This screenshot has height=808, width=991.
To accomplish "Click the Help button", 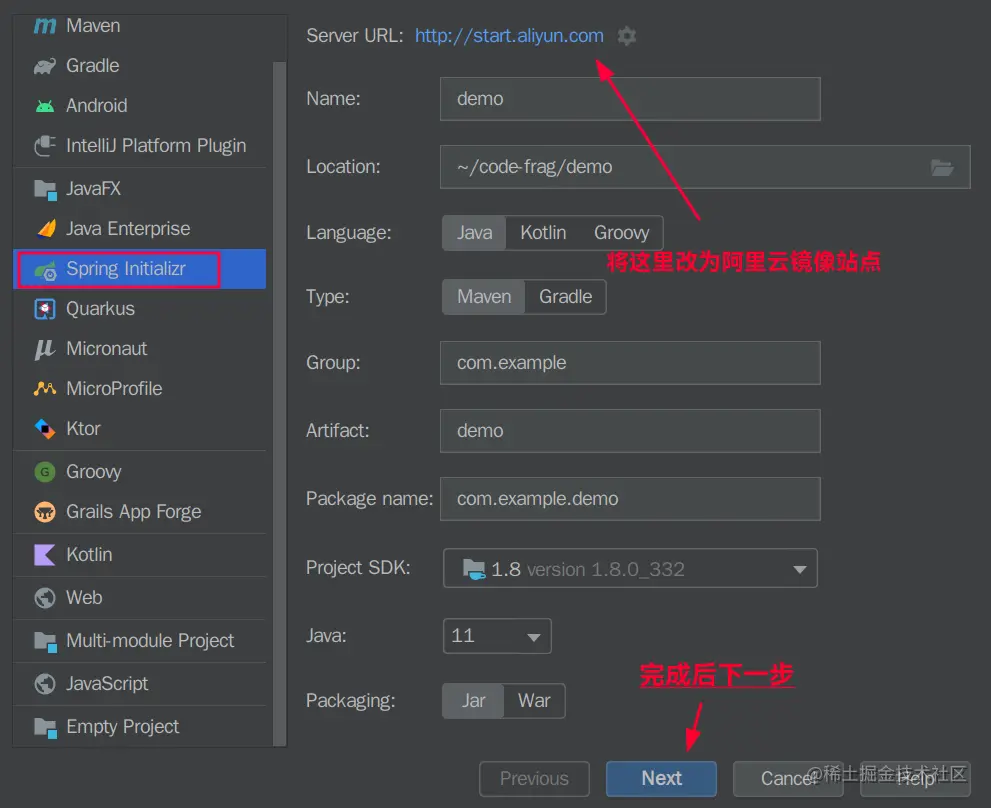I will (915, 778).
